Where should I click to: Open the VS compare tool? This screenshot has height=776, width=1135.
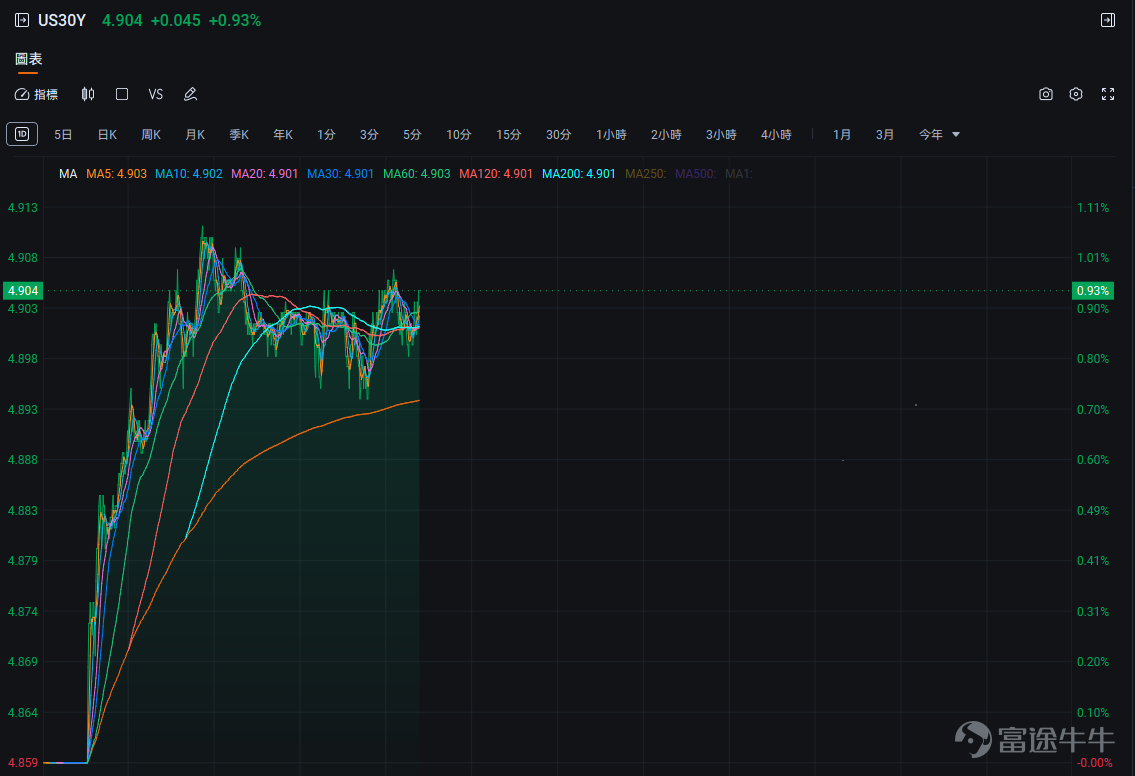coord(156,94)
